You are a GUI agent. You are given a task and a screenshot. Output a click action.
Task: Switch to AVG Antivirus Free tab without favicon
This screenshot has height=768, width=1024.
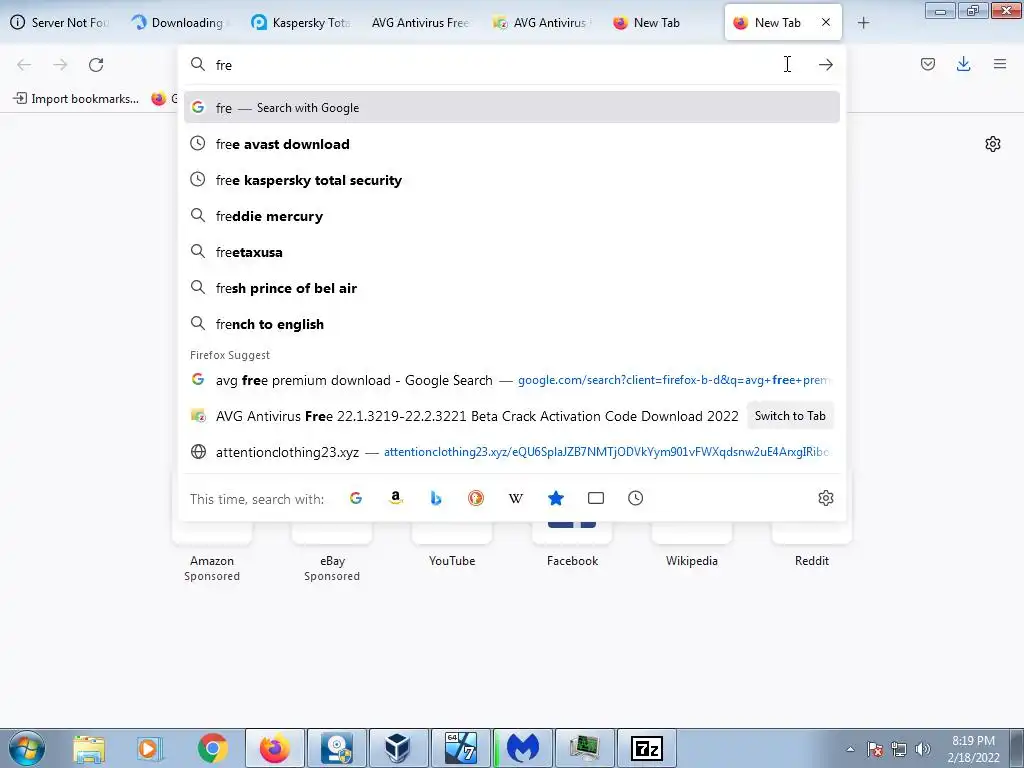click(421, 23)
